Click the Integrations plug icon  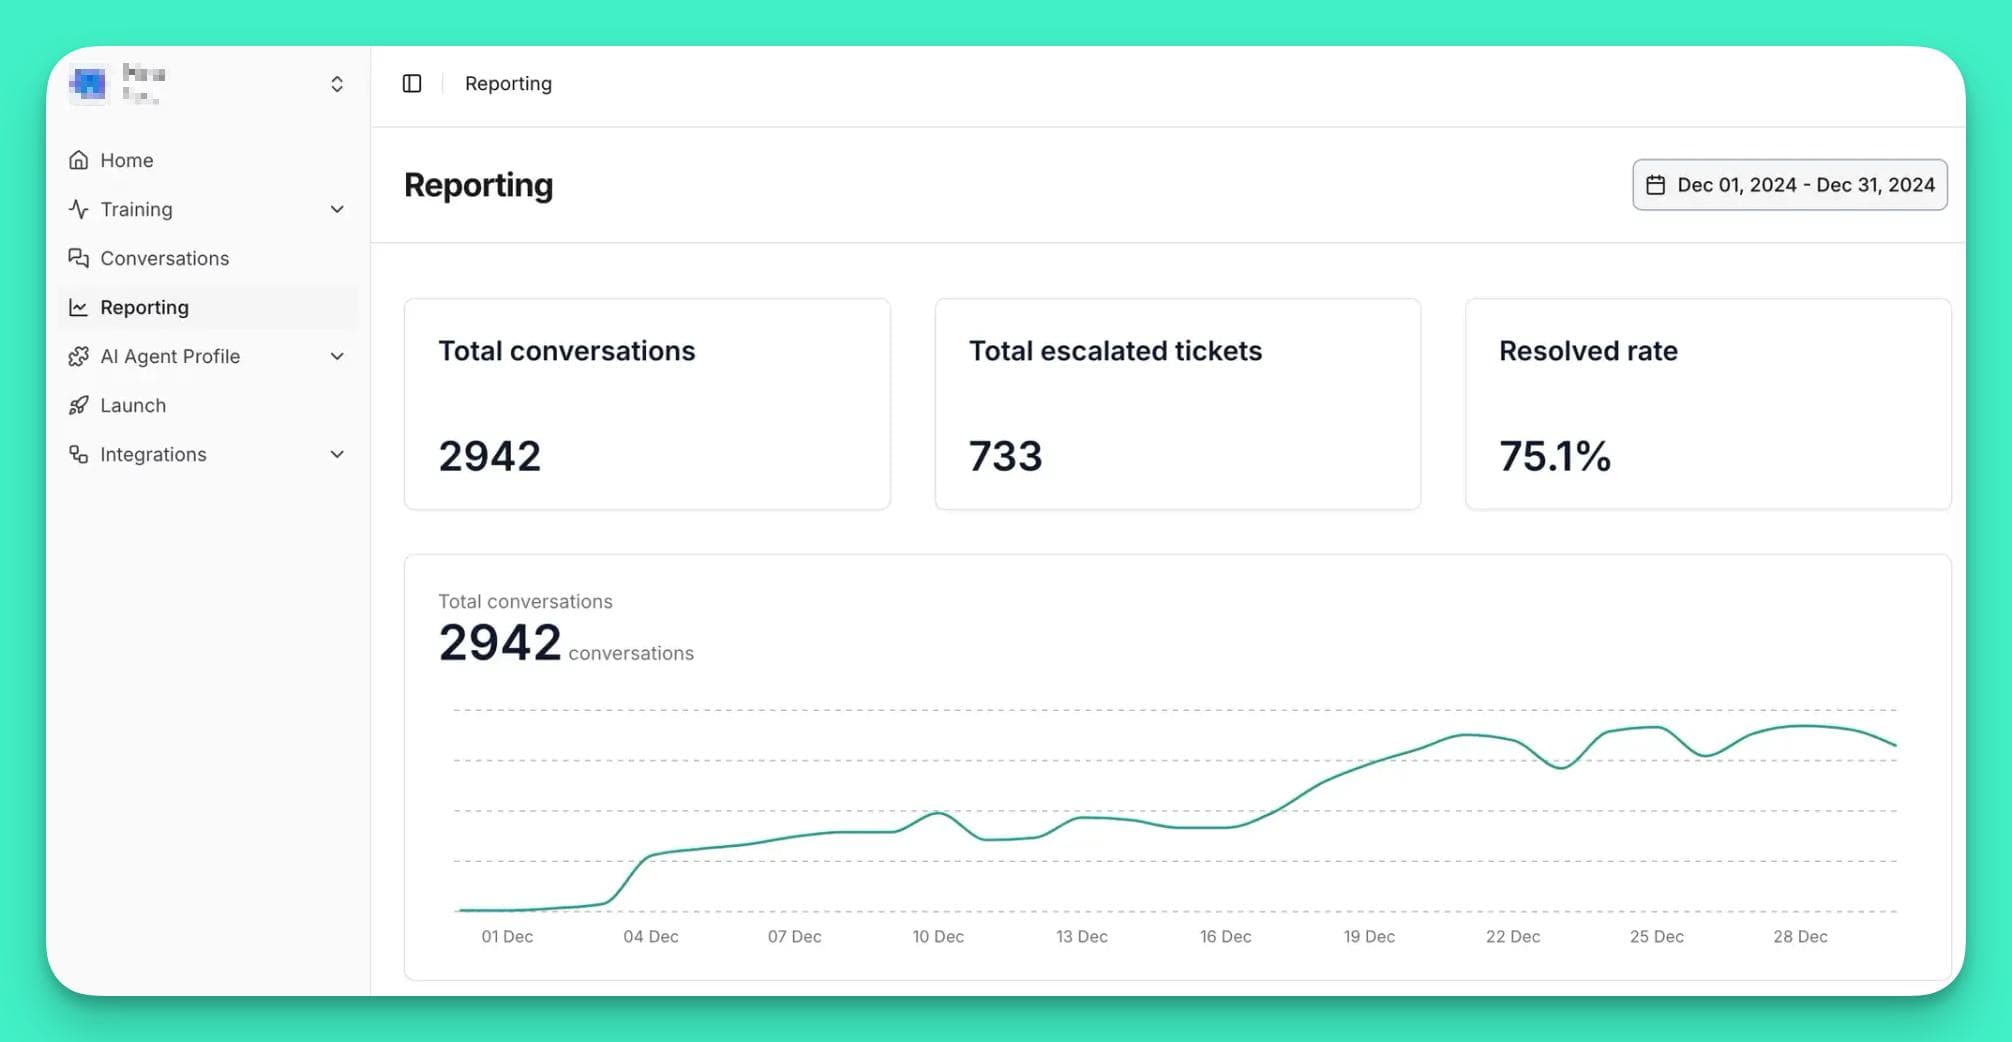coord(79,454)
